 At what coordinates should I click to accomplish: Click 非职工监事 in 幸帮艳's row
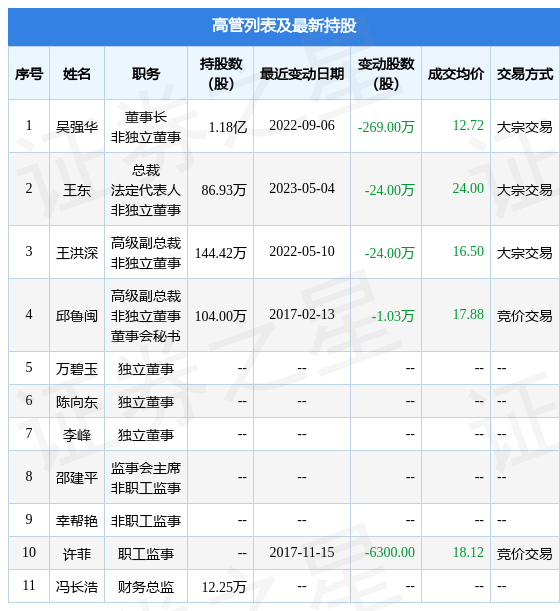tap(146, 521)
